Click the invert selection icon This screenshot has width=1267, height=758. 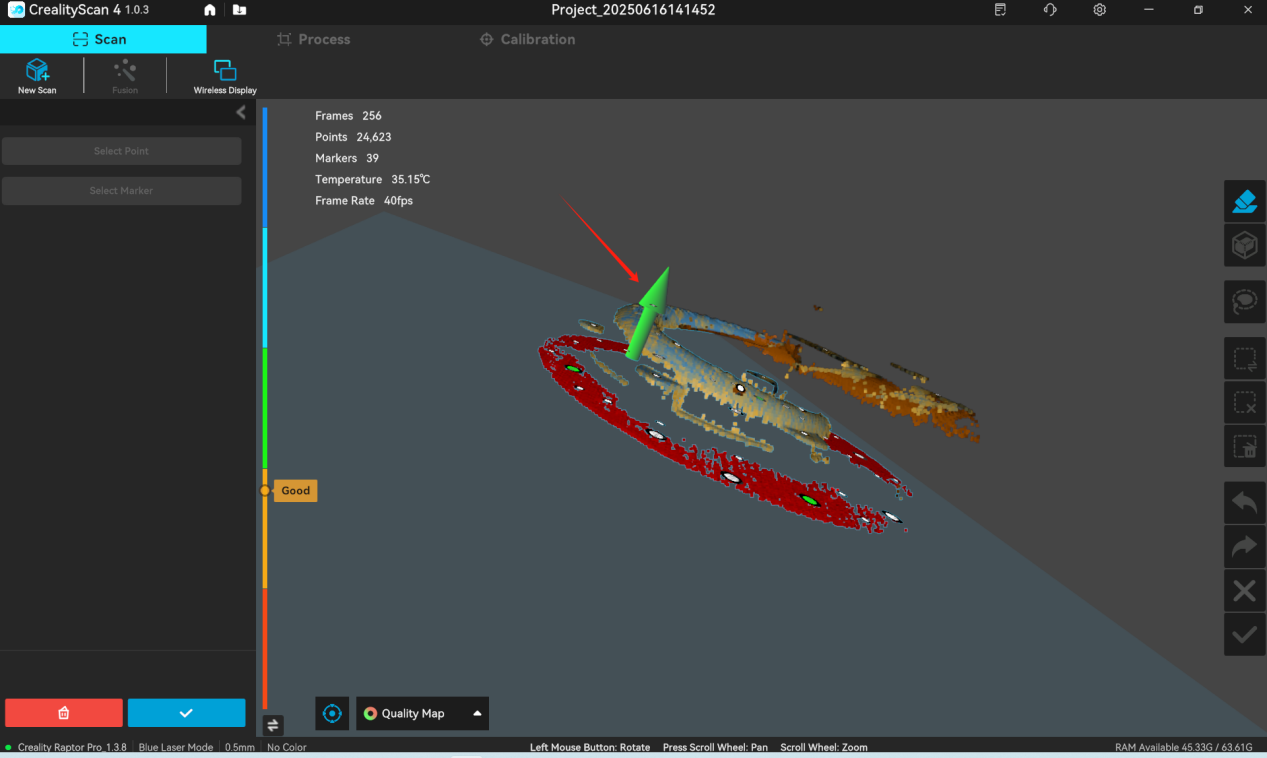[1244, 358]
